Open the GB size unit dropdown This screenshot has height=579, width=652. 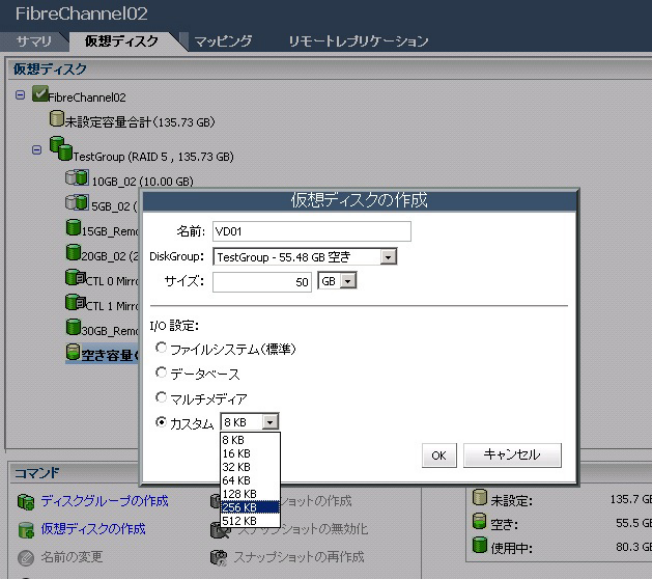click(348, 282)
